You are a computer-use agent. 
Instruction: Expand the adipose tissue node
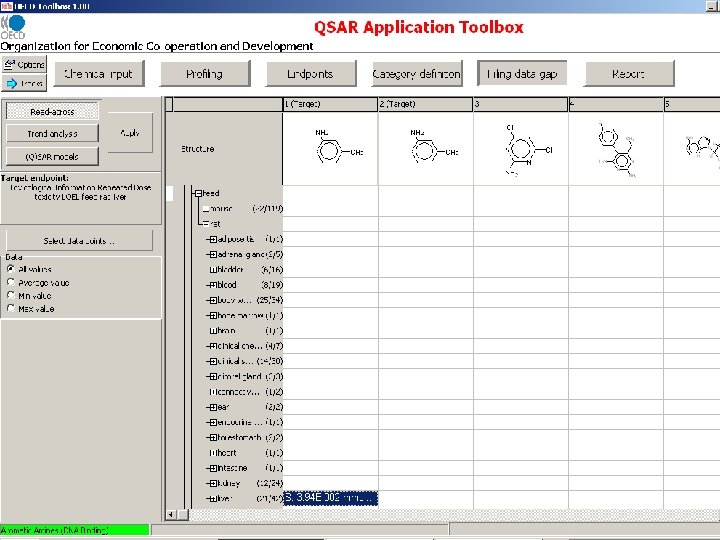point(213,239)
